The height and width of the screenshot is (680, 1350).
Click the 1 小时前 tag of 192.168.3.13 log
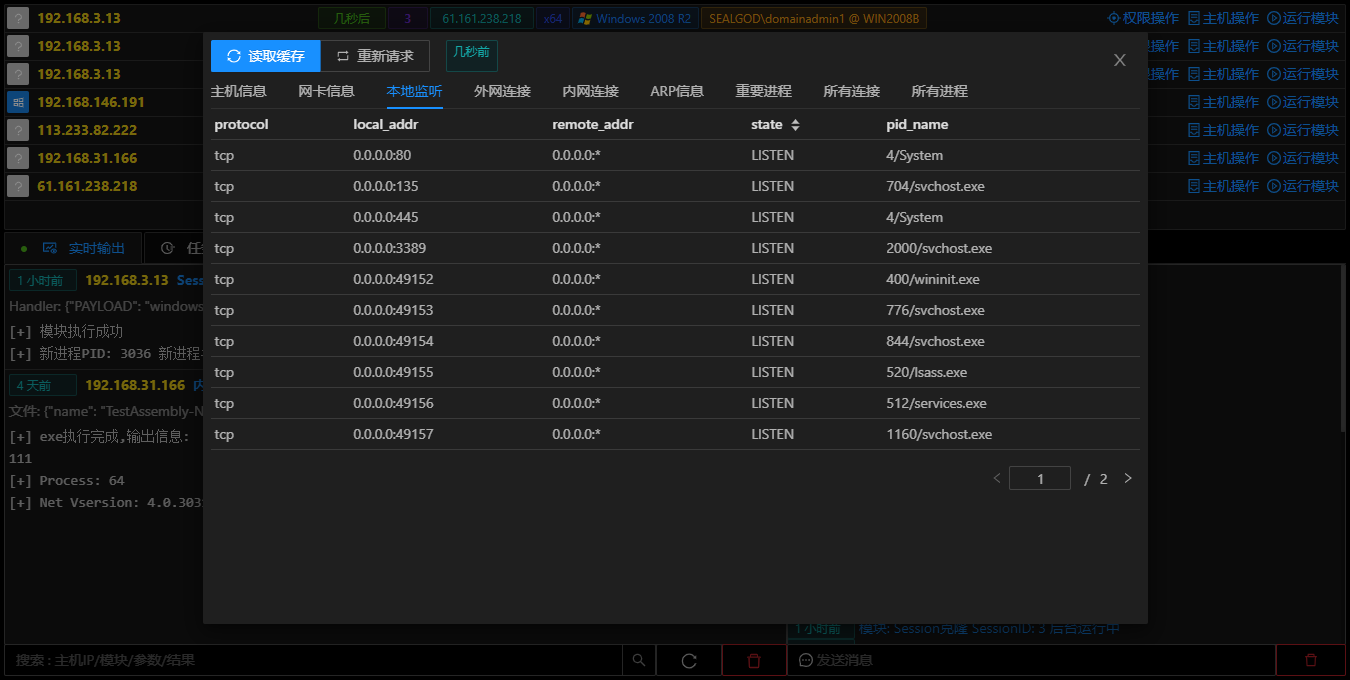click(x=42, y=281)
